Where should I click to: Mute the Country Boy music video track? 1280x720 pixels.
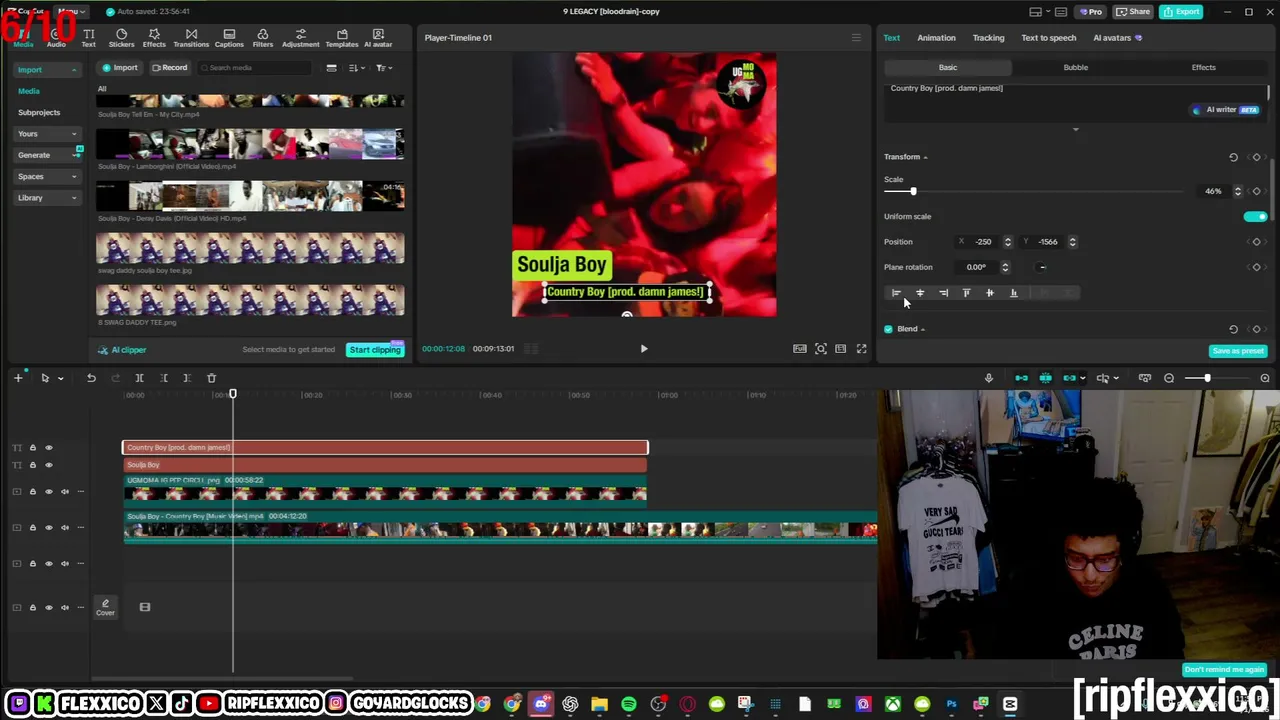click(x=65, y=528)
